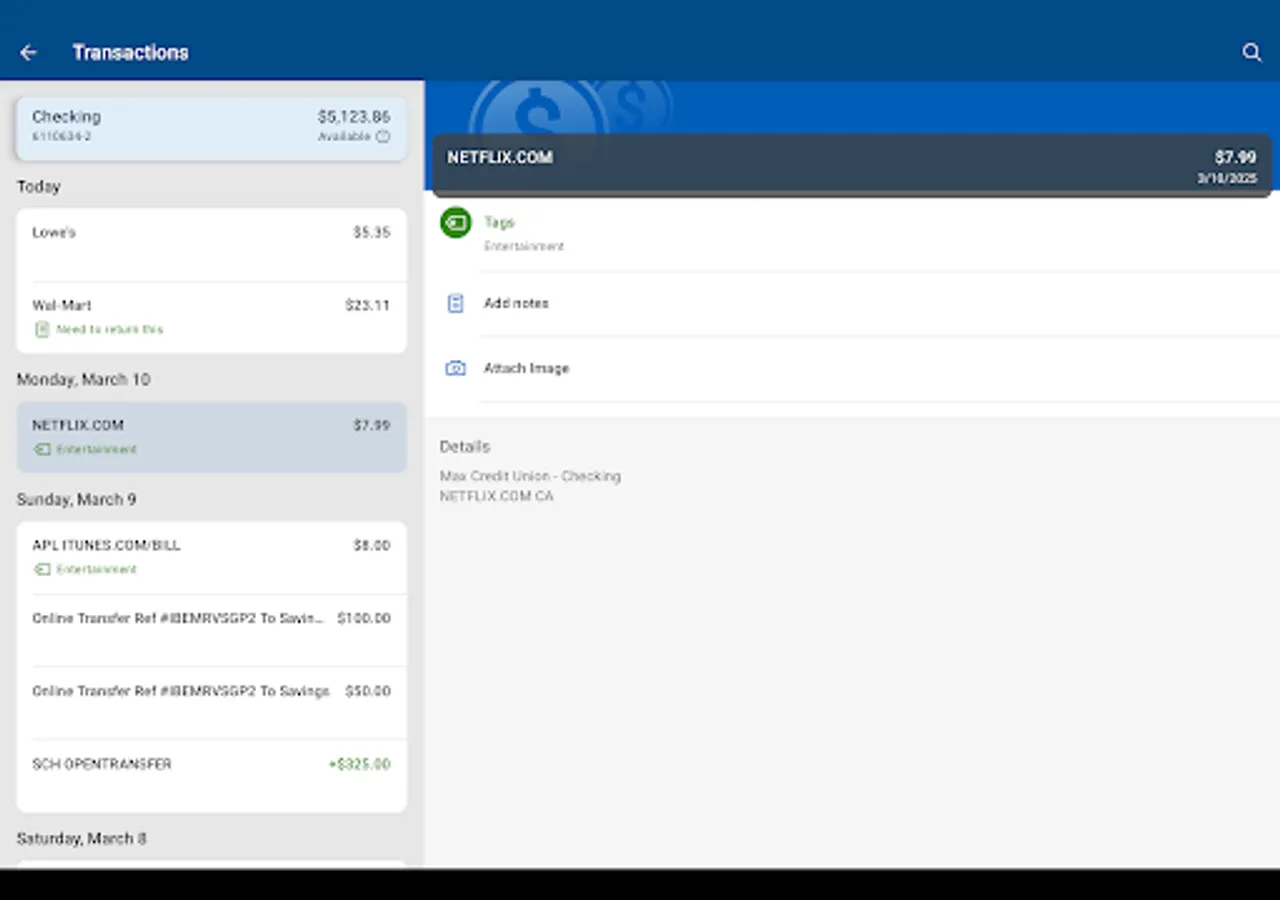This screenshot has width=1280, height=900.
Task: Click the Entertainment tag icon on NETFLIX.COM row
Action: click(41, 449)
